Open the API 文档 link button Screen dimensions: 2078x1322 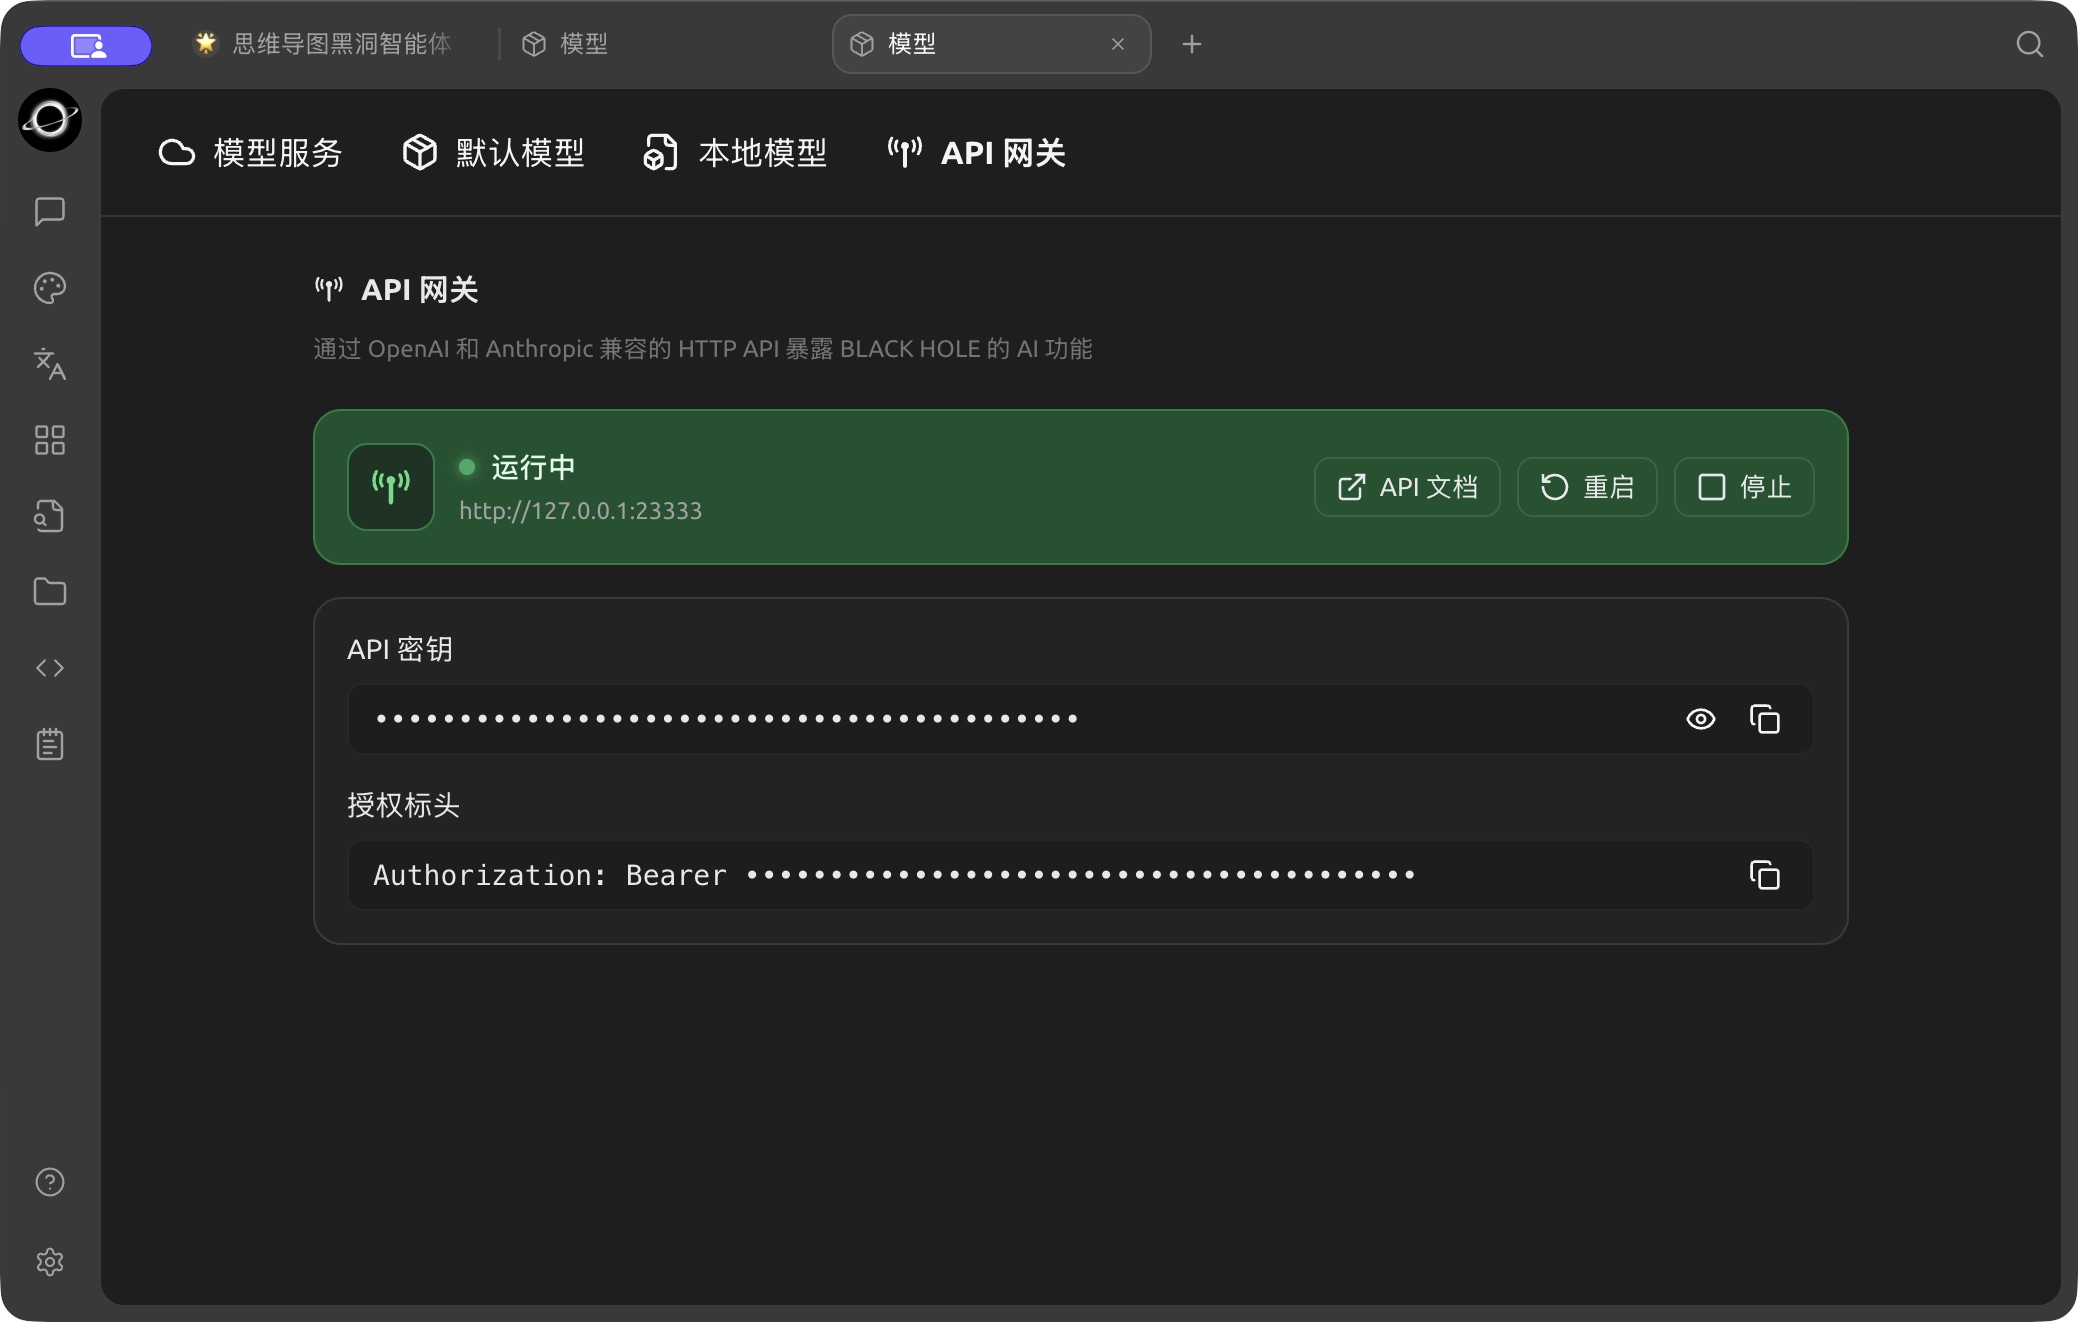coord(1407,487)
